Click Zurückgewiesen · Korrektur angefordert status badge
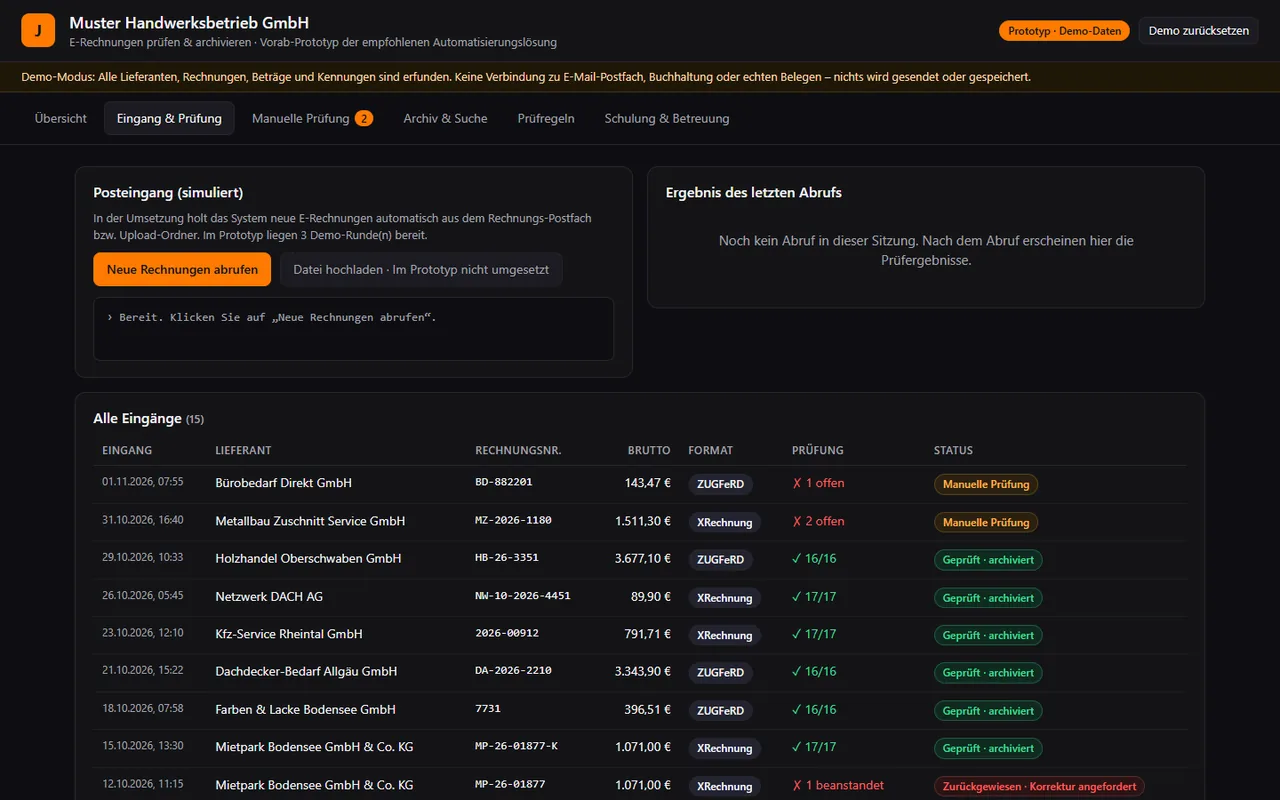This screenshot has height=800, width=1280. [1039, 786]
